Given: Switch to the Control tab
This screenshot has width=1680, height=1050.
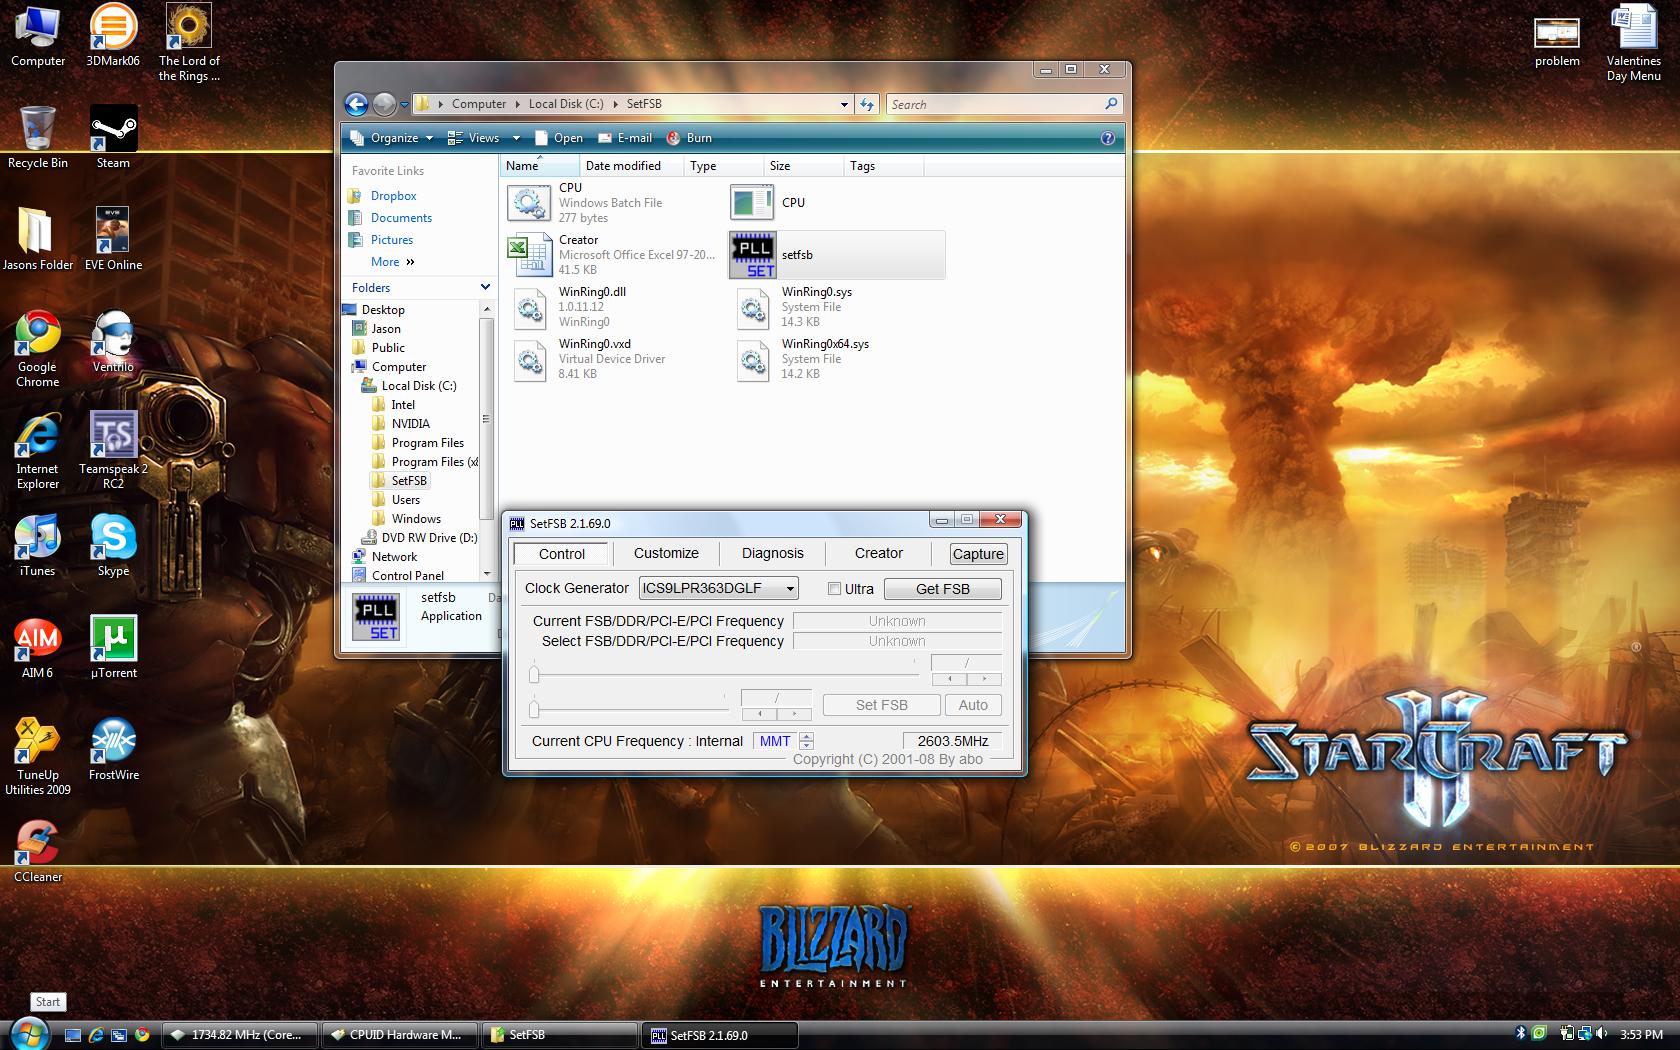Looking at the screenshot, I should (561, 553).
